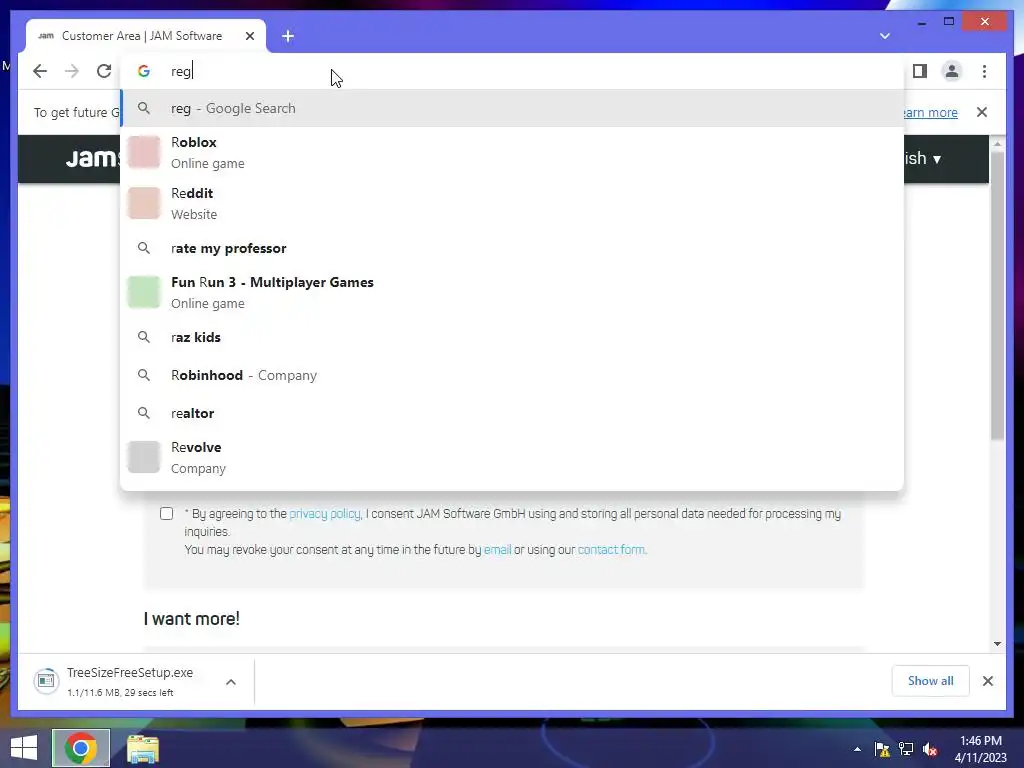Select 'raz kids' suggestion
The image size is (1024, 768).
click(513, 337)
